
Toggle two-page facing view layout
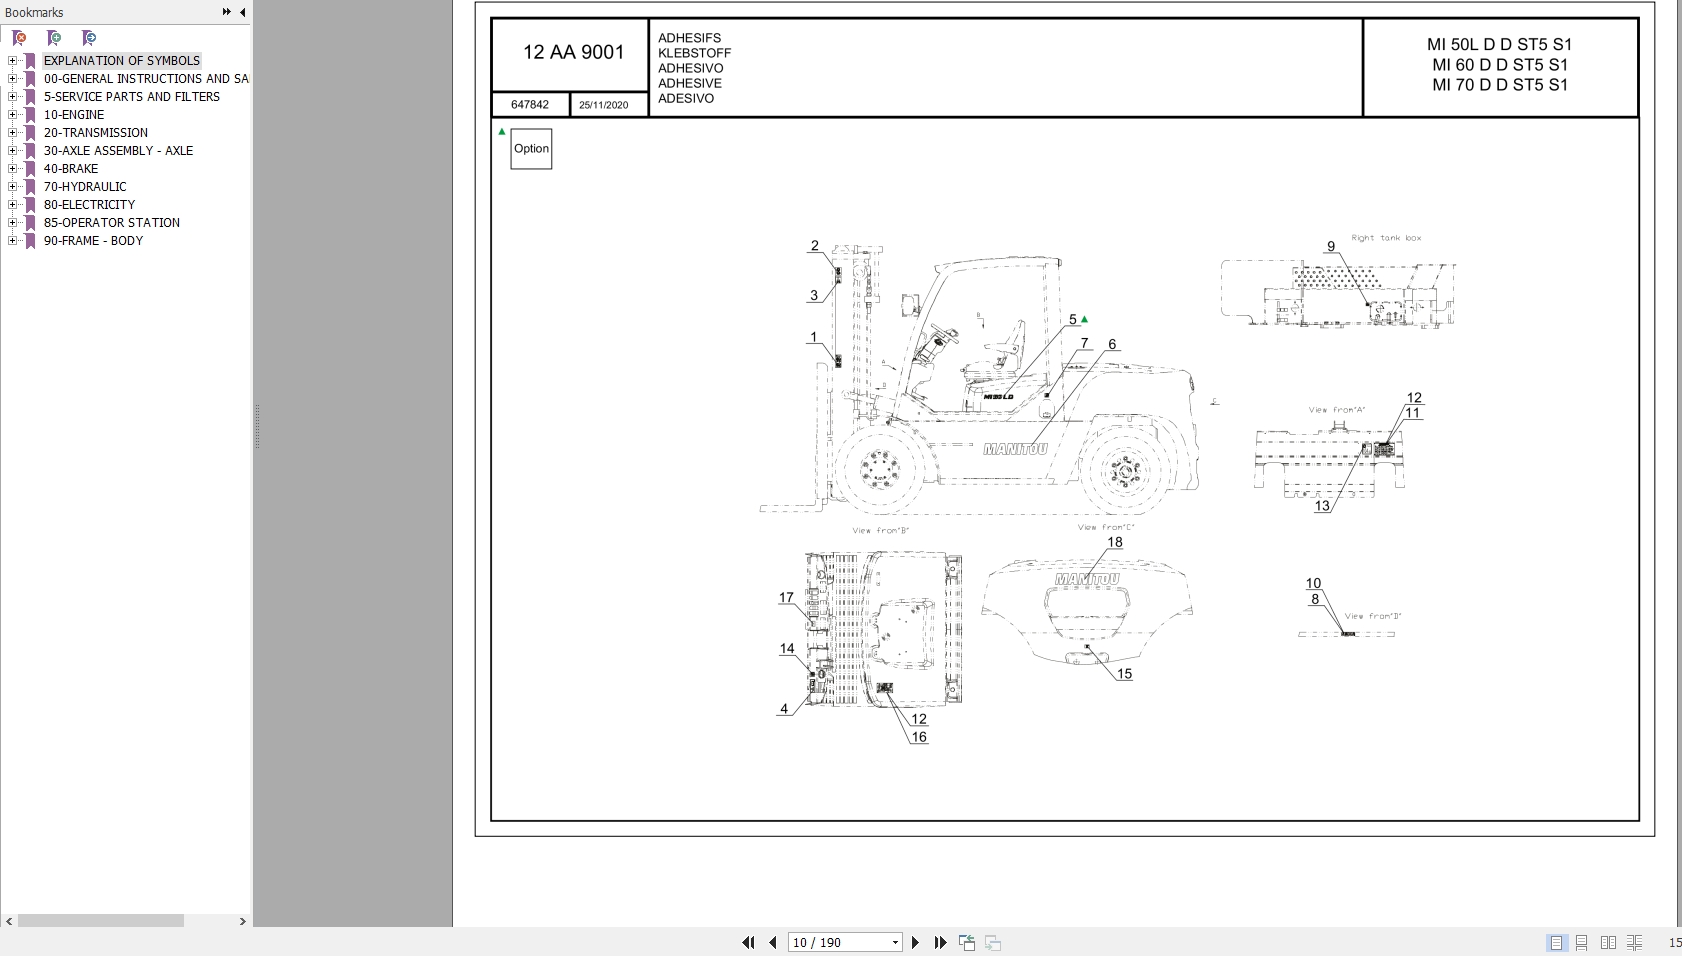[1608, 942]
